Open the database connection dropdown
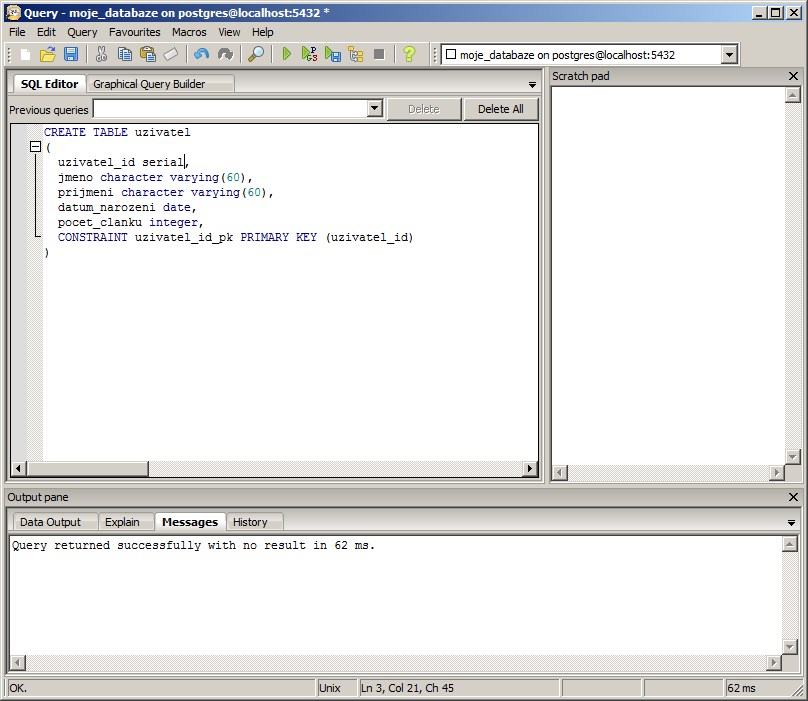Screen dimensions: 808x701 coord(729,55)
